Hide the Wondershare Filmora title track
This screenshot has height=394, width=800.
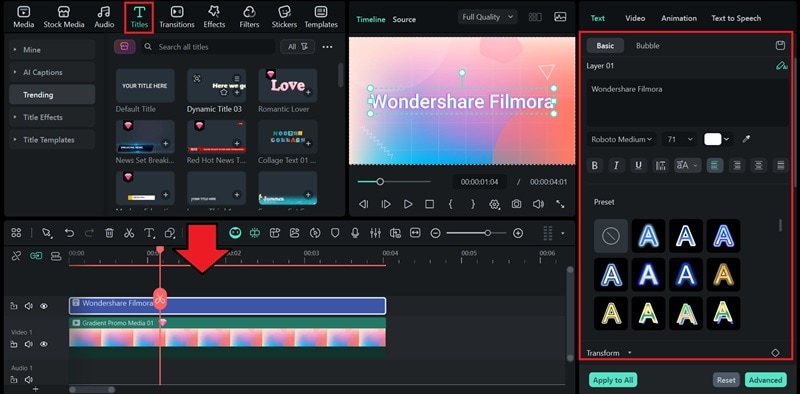click(x=44, y=306)
